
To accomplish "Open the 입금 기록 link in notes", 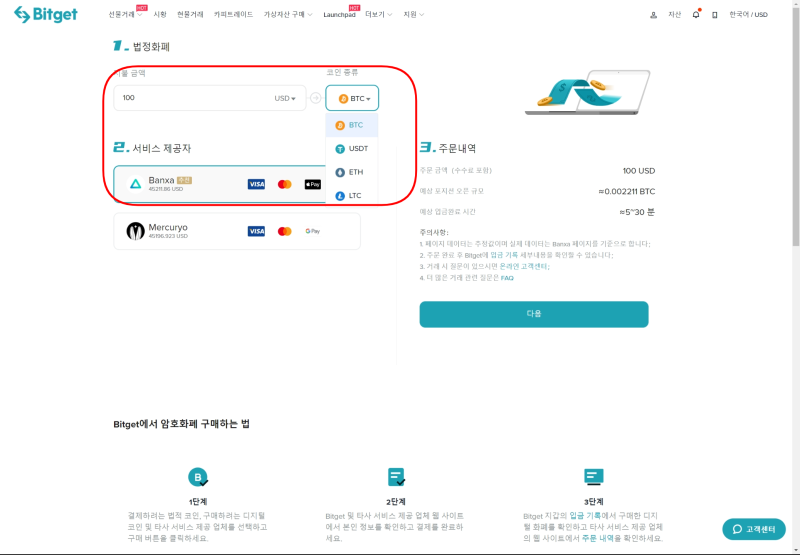I will (504, 255).
